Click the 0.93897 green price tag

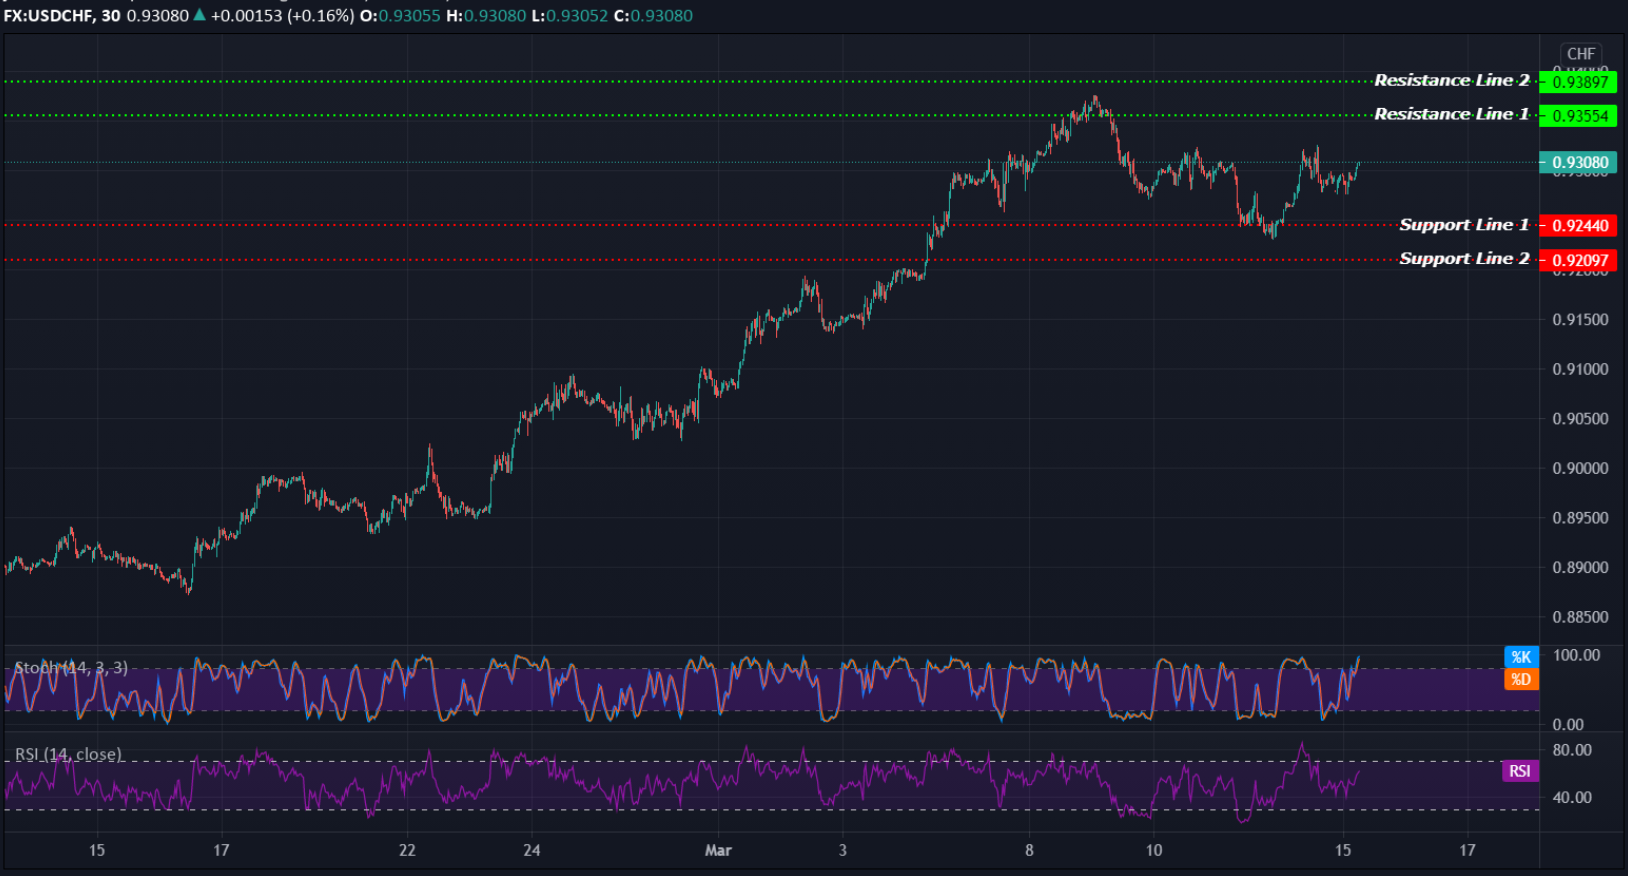coord(1579,82)
